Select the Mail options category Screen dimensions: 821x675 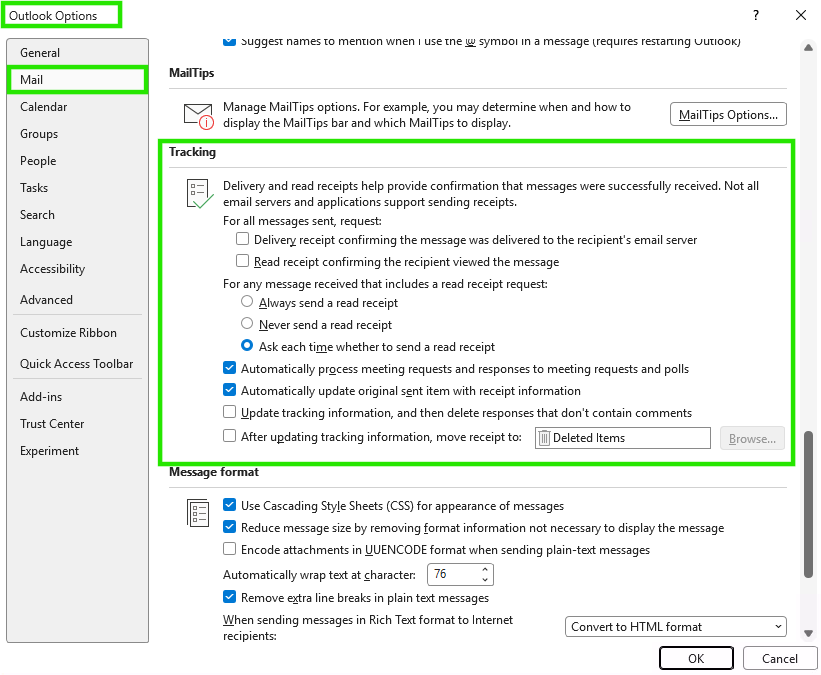77,80
